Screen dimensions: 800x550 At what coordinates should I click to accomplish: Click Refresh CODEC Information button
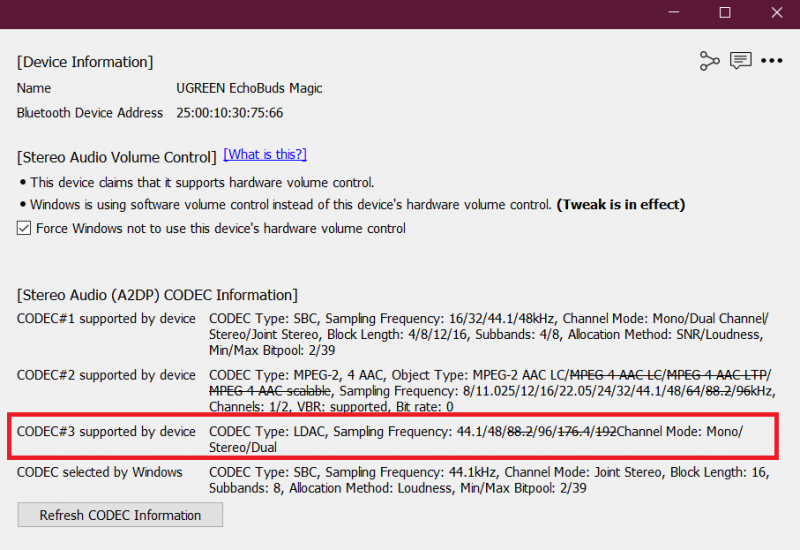coord(120,515)
